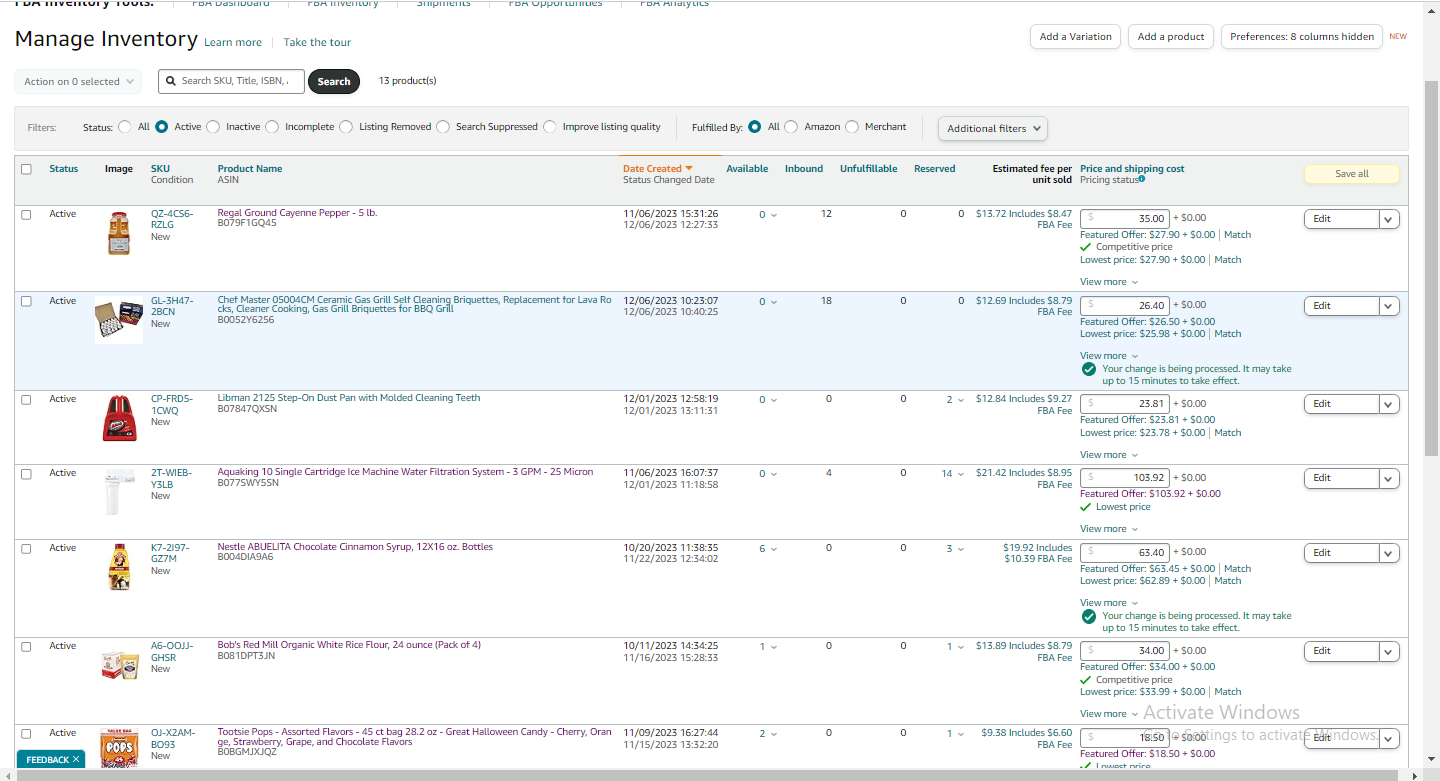Open the Edit dropdown arrow for Libman Dust Pan
This screenshot has width=1440, height=781.
[x=1388, y=404]
